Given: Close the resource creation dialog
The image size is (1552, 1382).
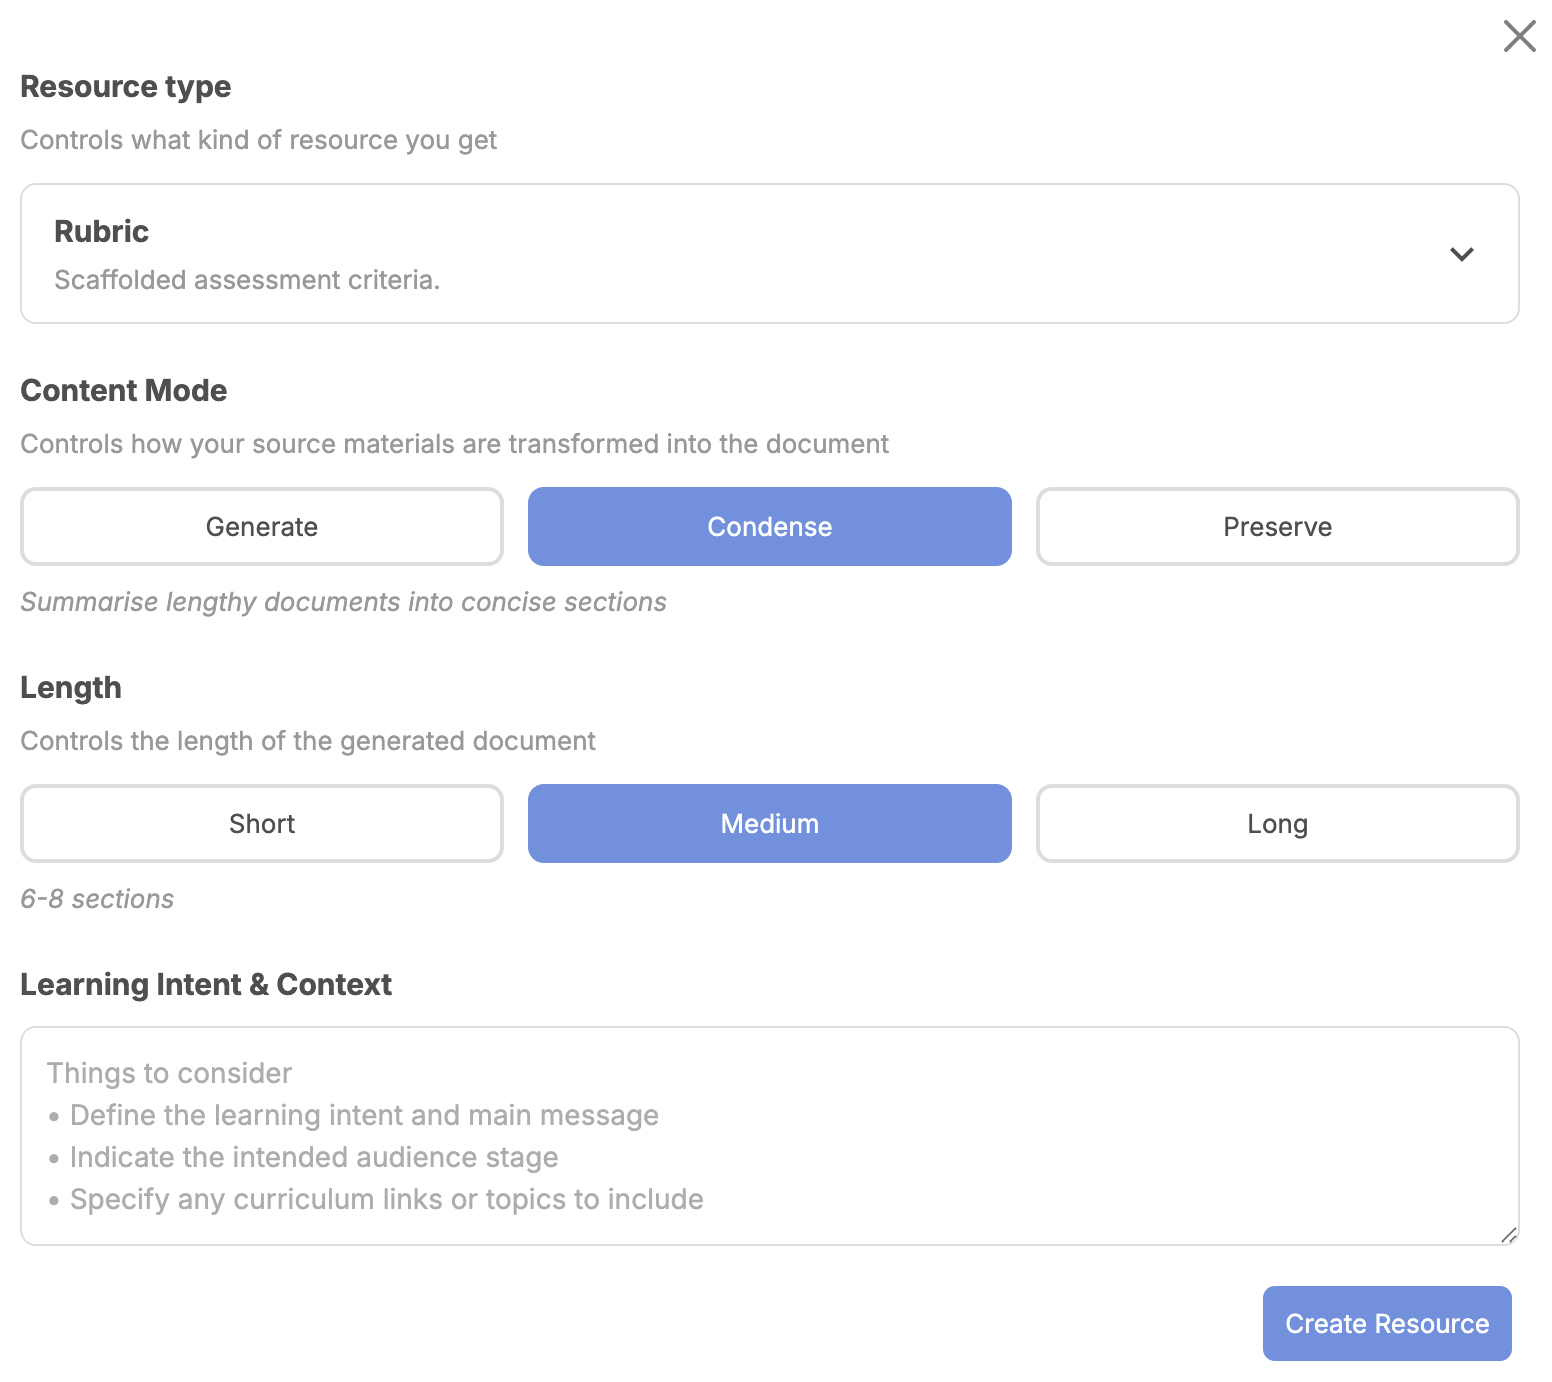Looking at the screenshot, I should tap(1519, 36).
